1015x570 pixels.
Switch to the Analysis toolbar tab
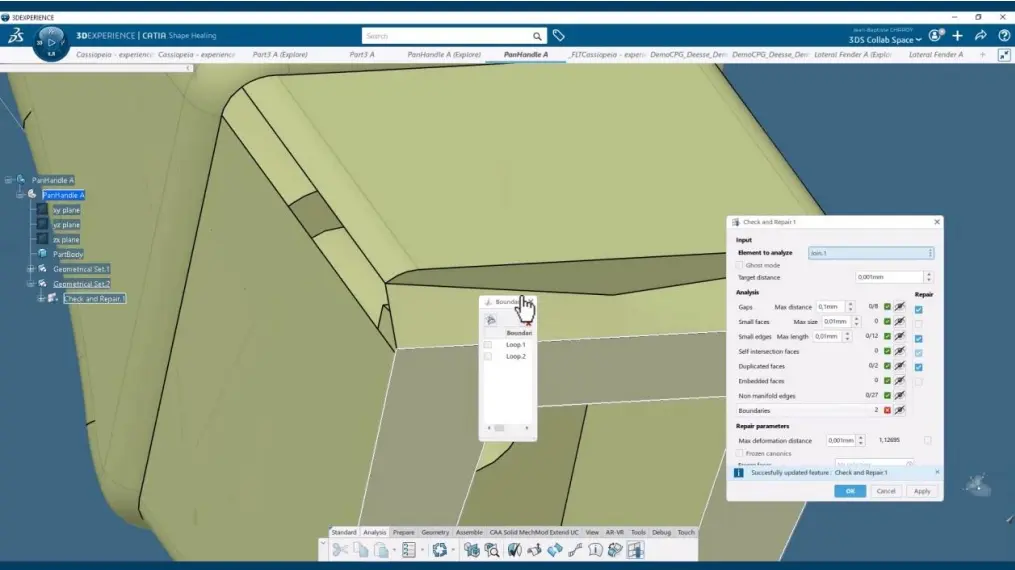click(374, 532)
